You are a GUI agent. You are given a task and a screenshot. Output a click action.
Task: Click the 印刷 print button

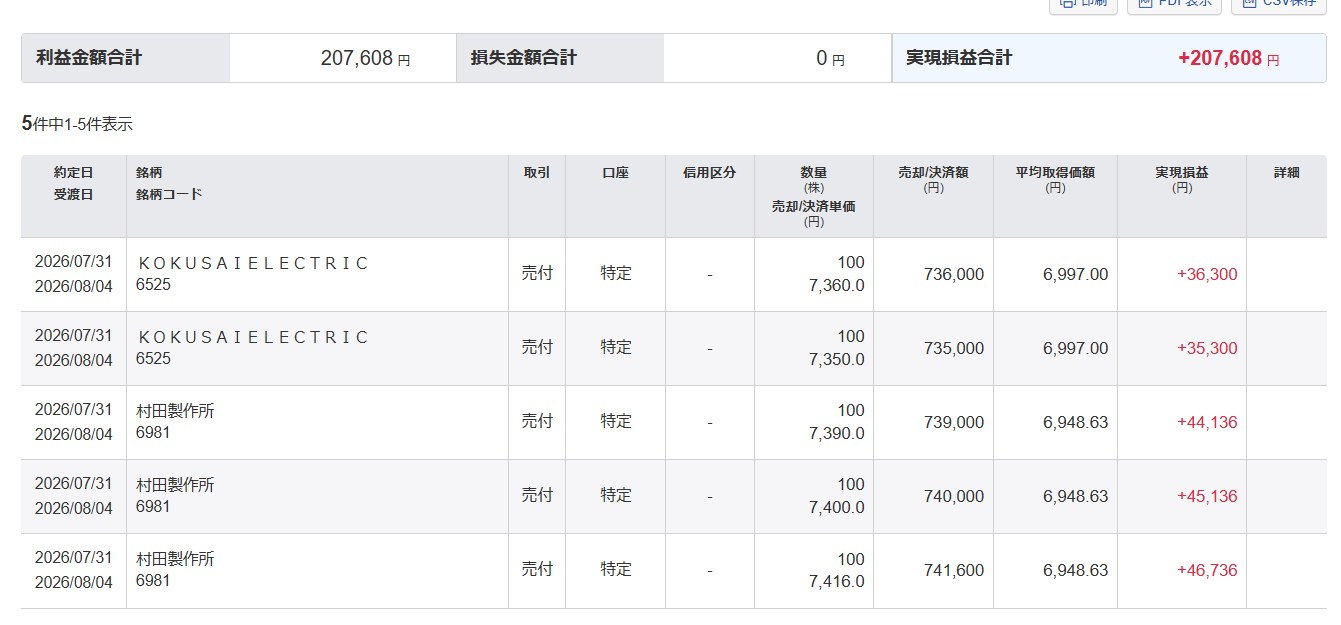pyautogui.click(x=1083, y=4)
